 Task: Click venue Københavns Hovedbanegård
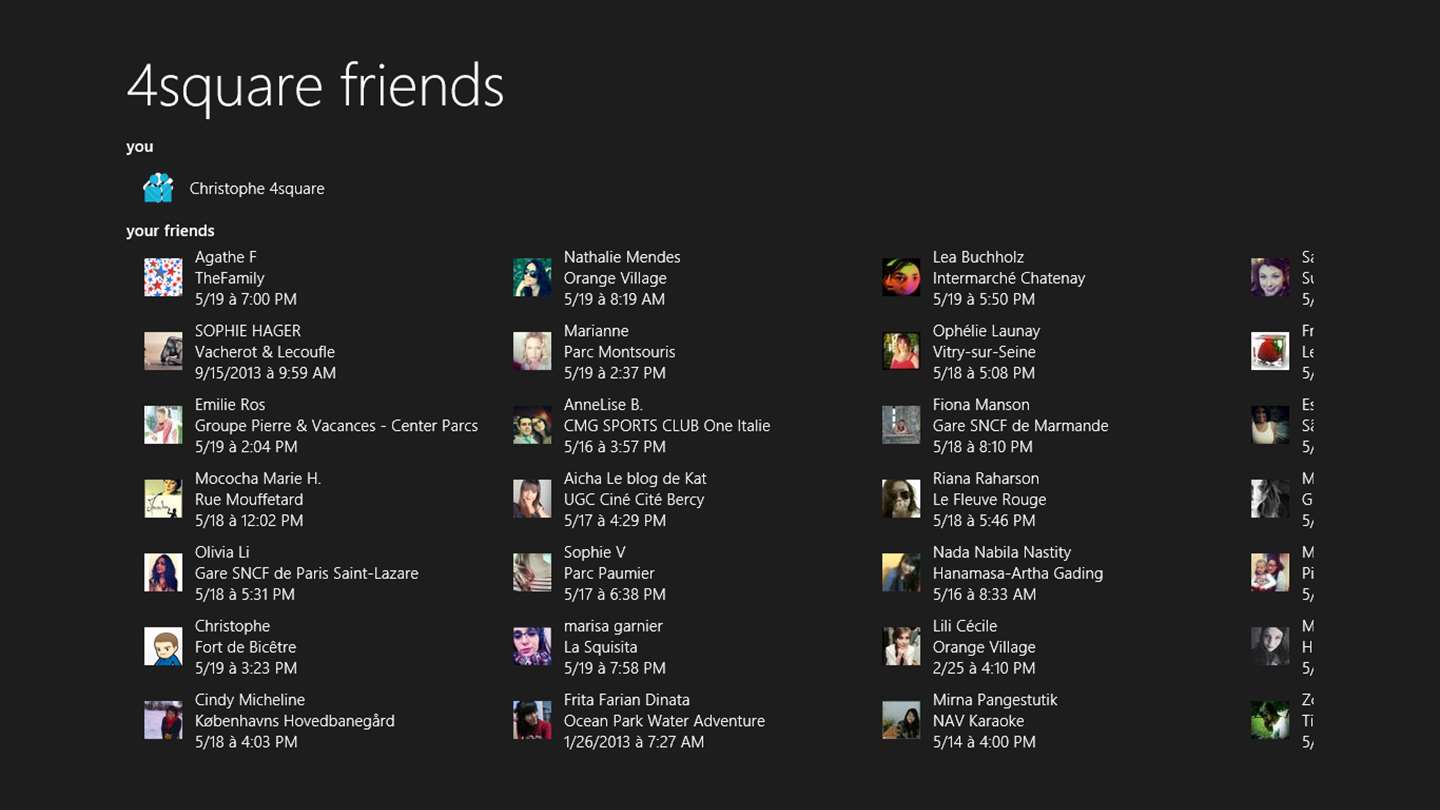[x=295, y=721]
